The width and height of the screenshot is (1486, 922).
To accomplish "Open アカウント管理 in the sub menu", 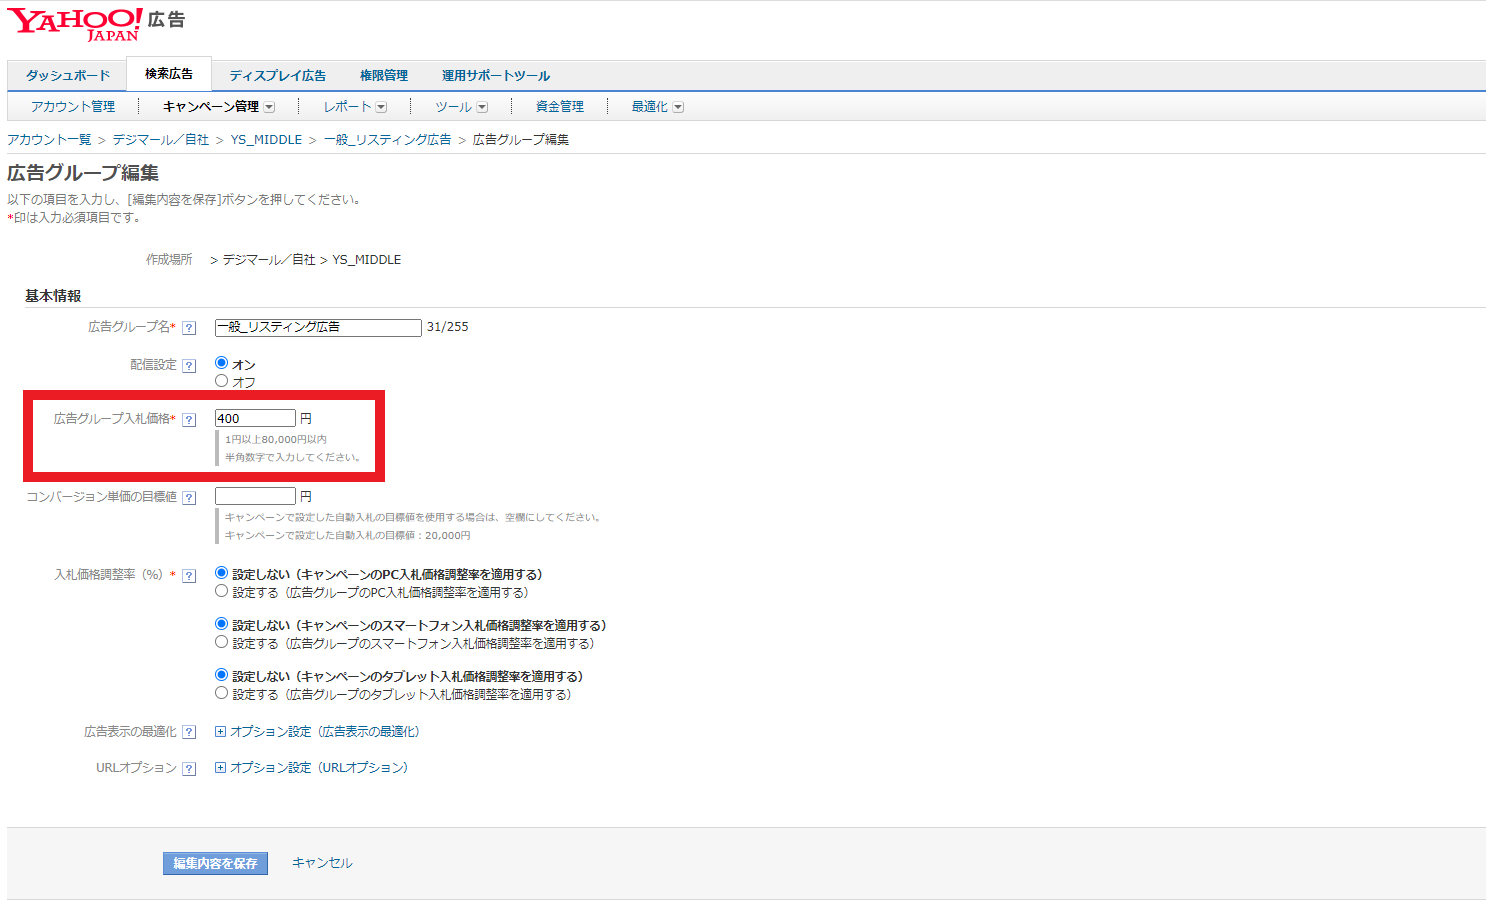I will (73, 107).
